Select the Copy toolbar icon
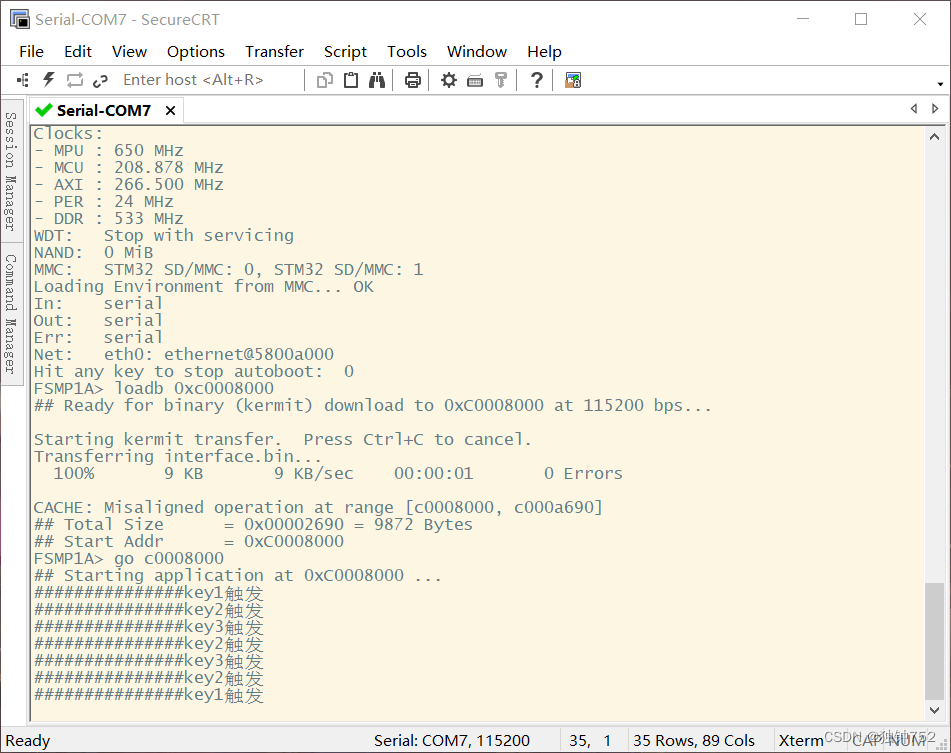This screenshot has width=951, height=753. tap(325, 80)
